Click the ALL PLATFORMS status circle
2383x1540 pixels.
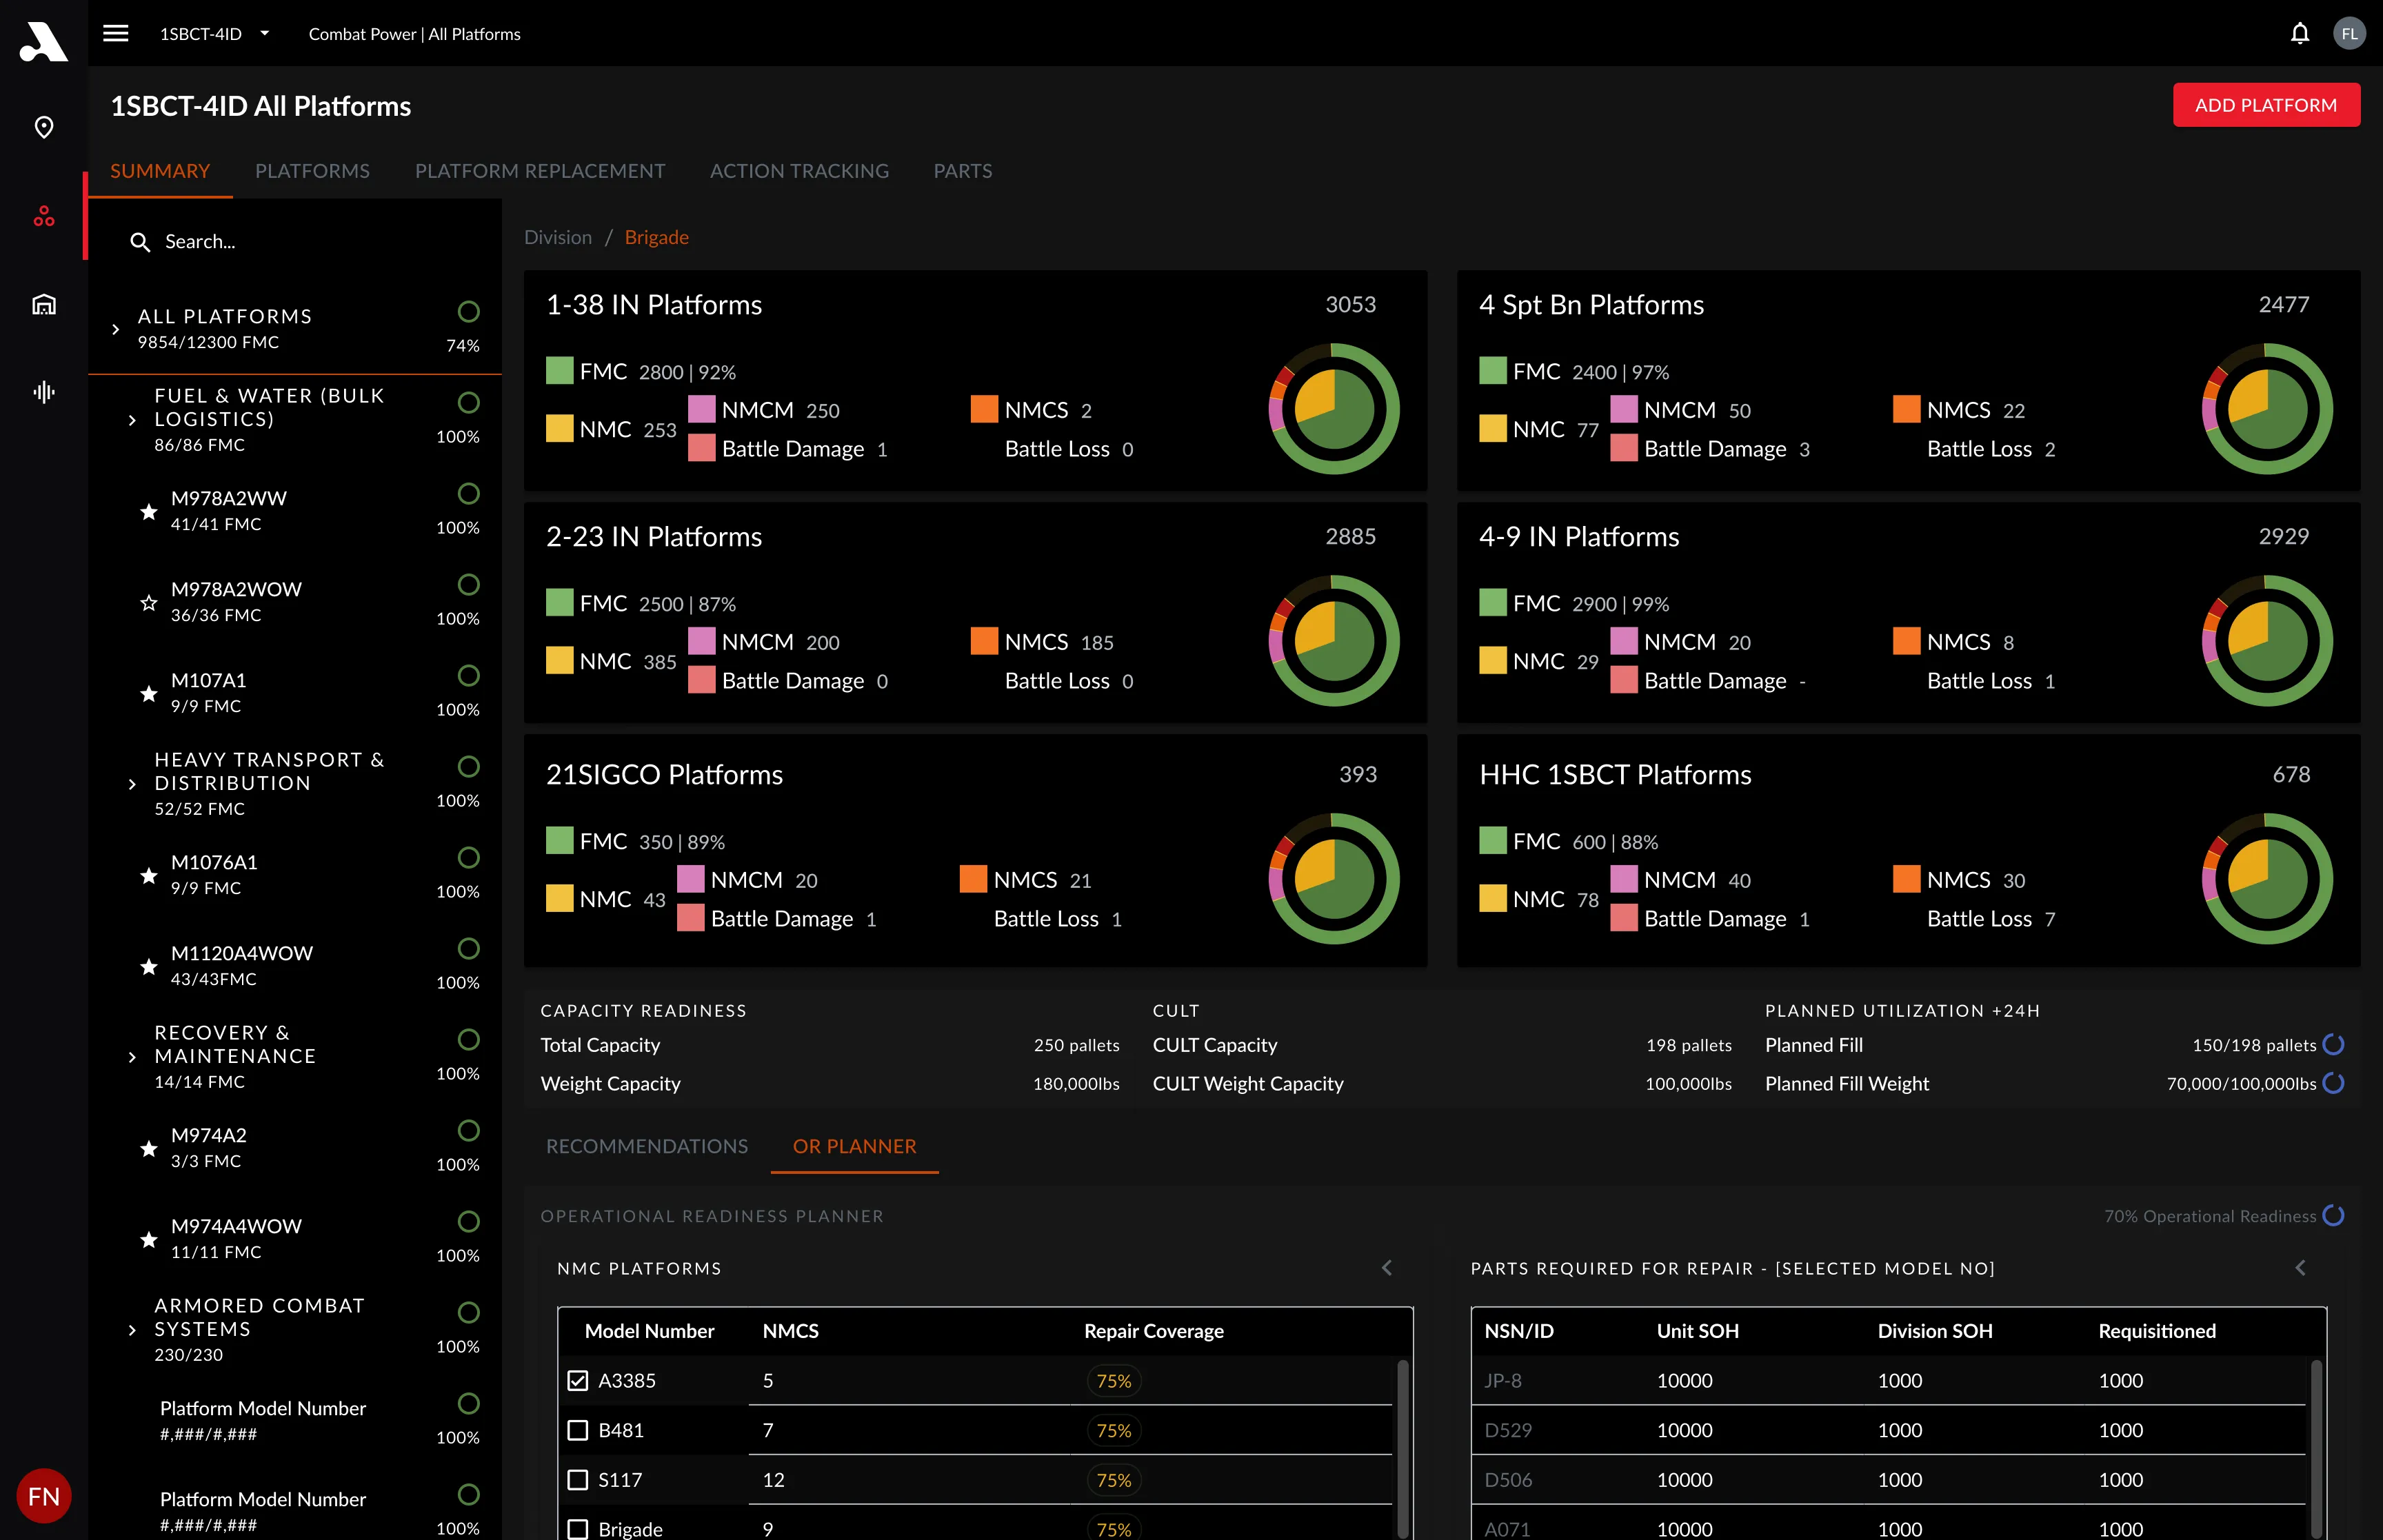(x=468, y=312)
